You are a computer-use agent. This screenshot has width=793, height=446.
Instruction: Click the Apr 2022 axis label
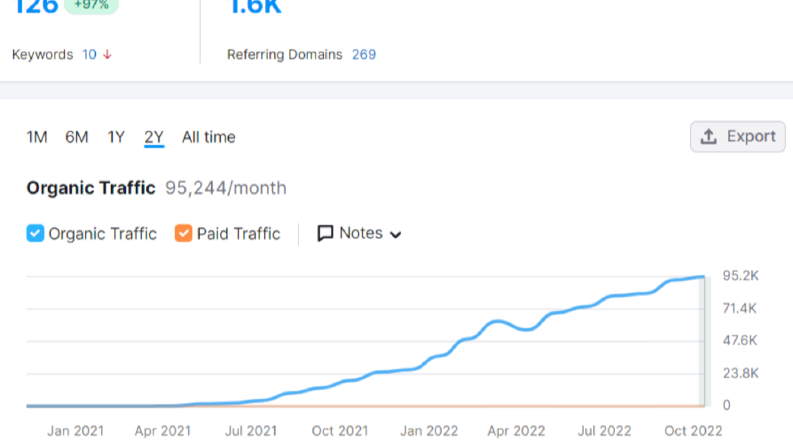pyautogui.click(x=516, y=431)
